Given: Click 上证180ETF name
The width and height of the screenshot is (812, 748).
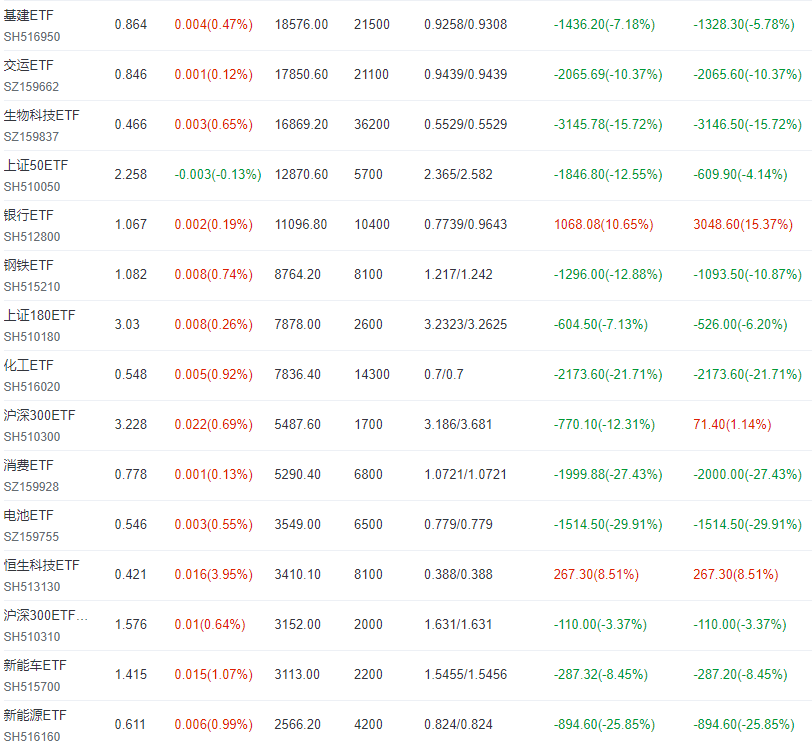Looking at the screenshot, I should 39,315.
